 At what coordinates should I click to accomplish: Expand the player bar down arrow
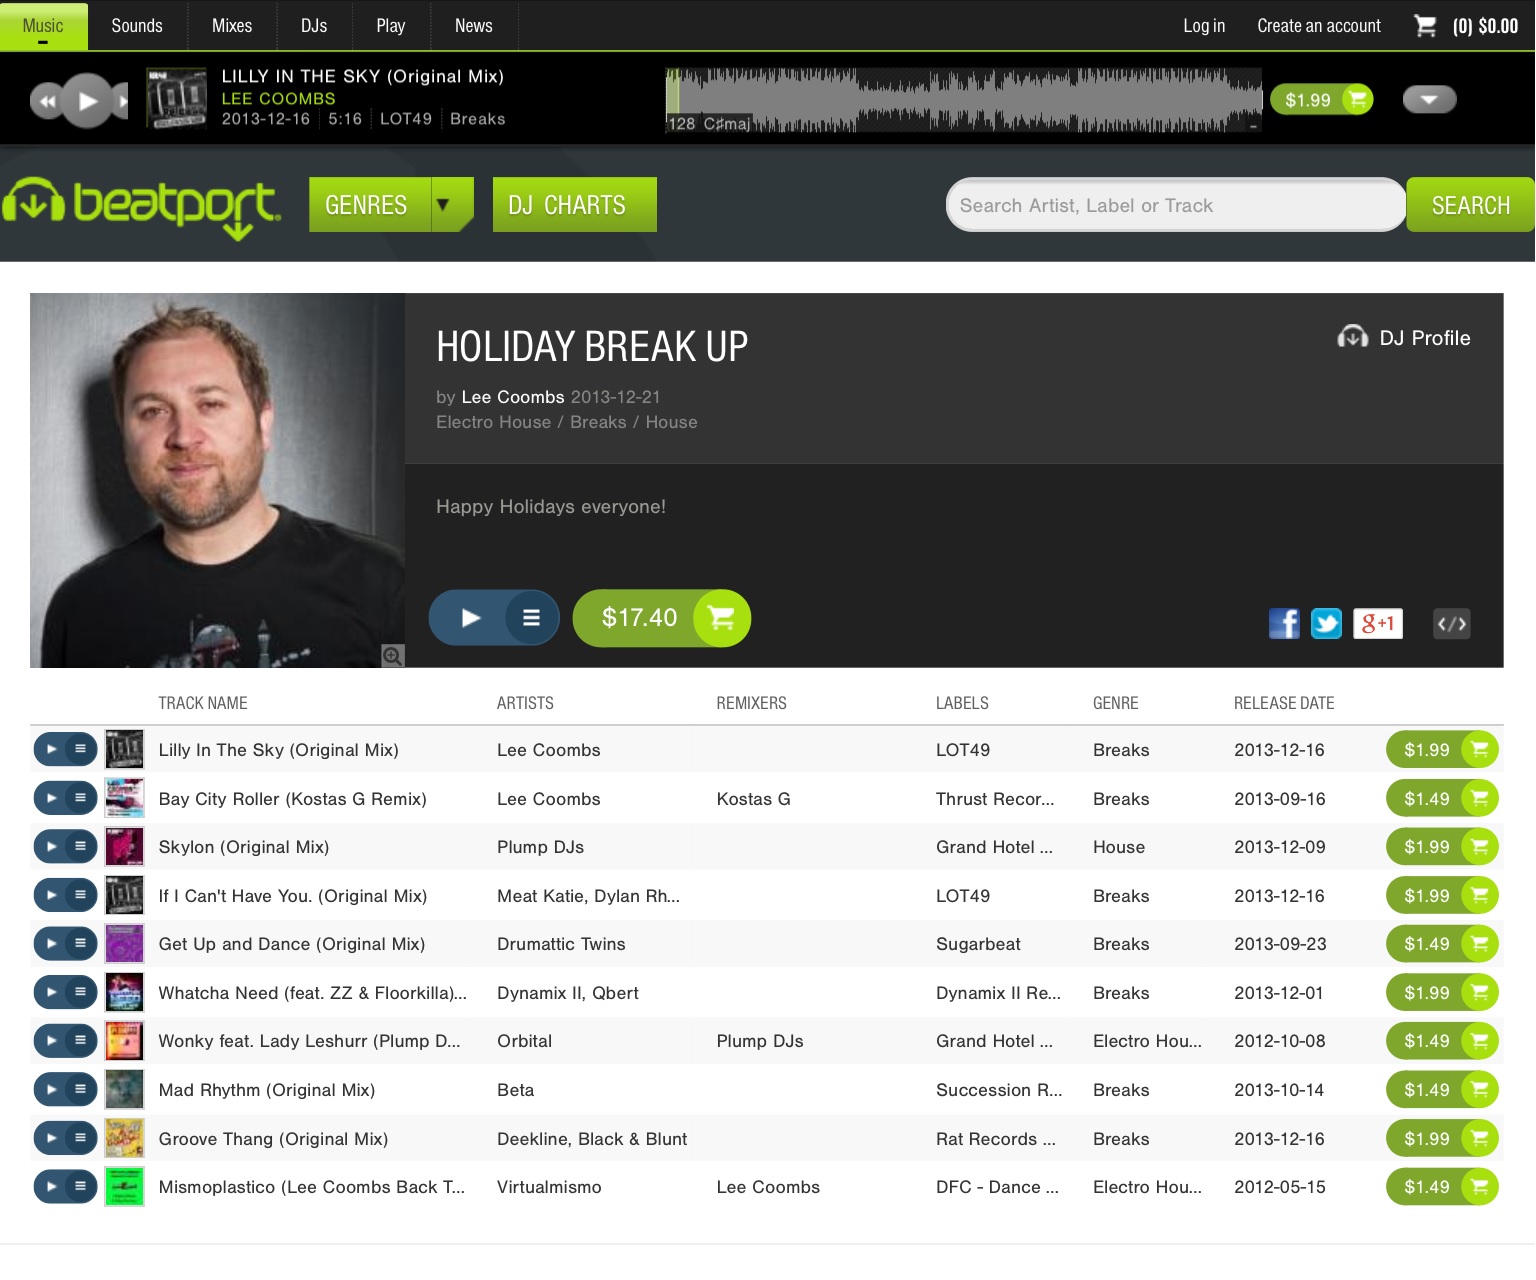[1429, 99]
